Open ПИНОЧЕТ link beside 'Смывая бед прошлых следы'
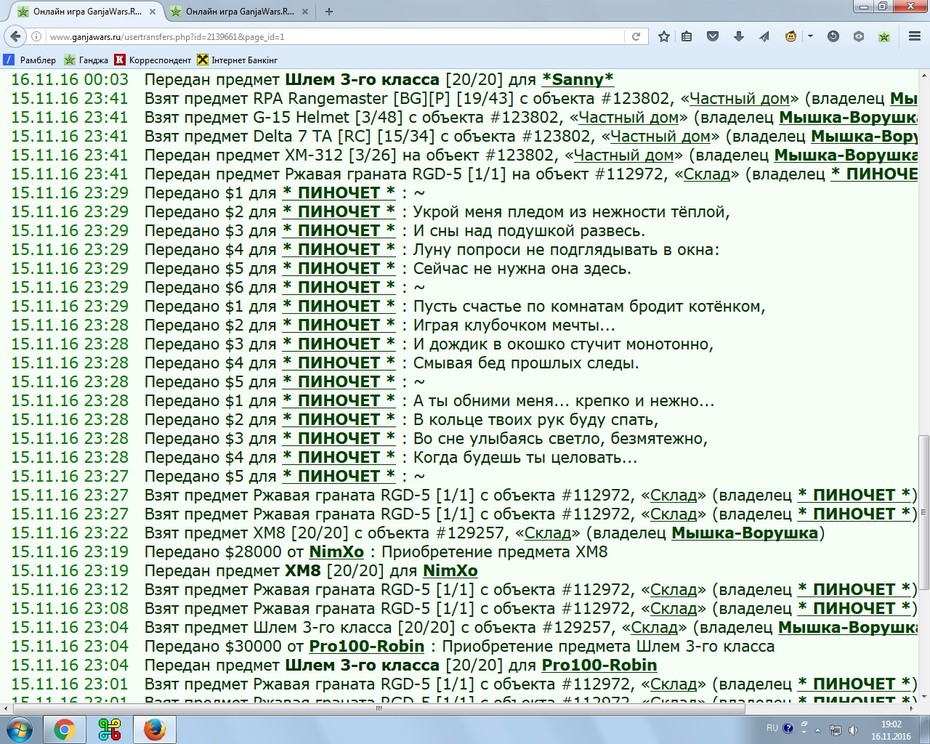930x744 pixels. pyautogui.click(x=339, y=363)
